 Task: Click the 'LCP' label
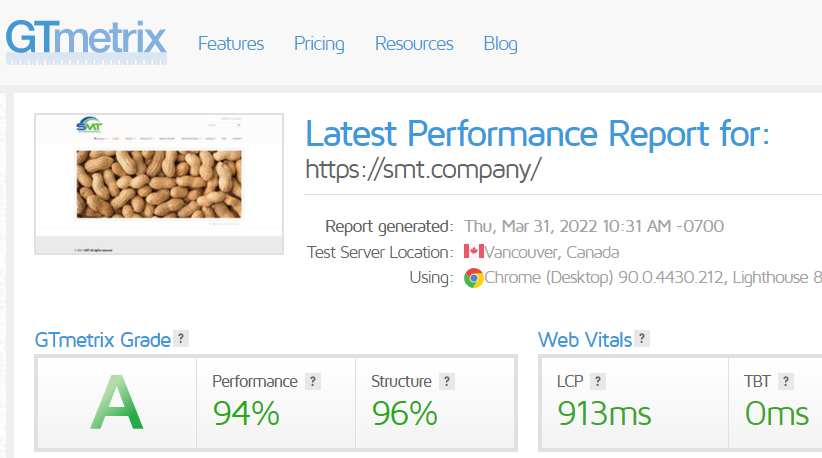tap(570, 381)
